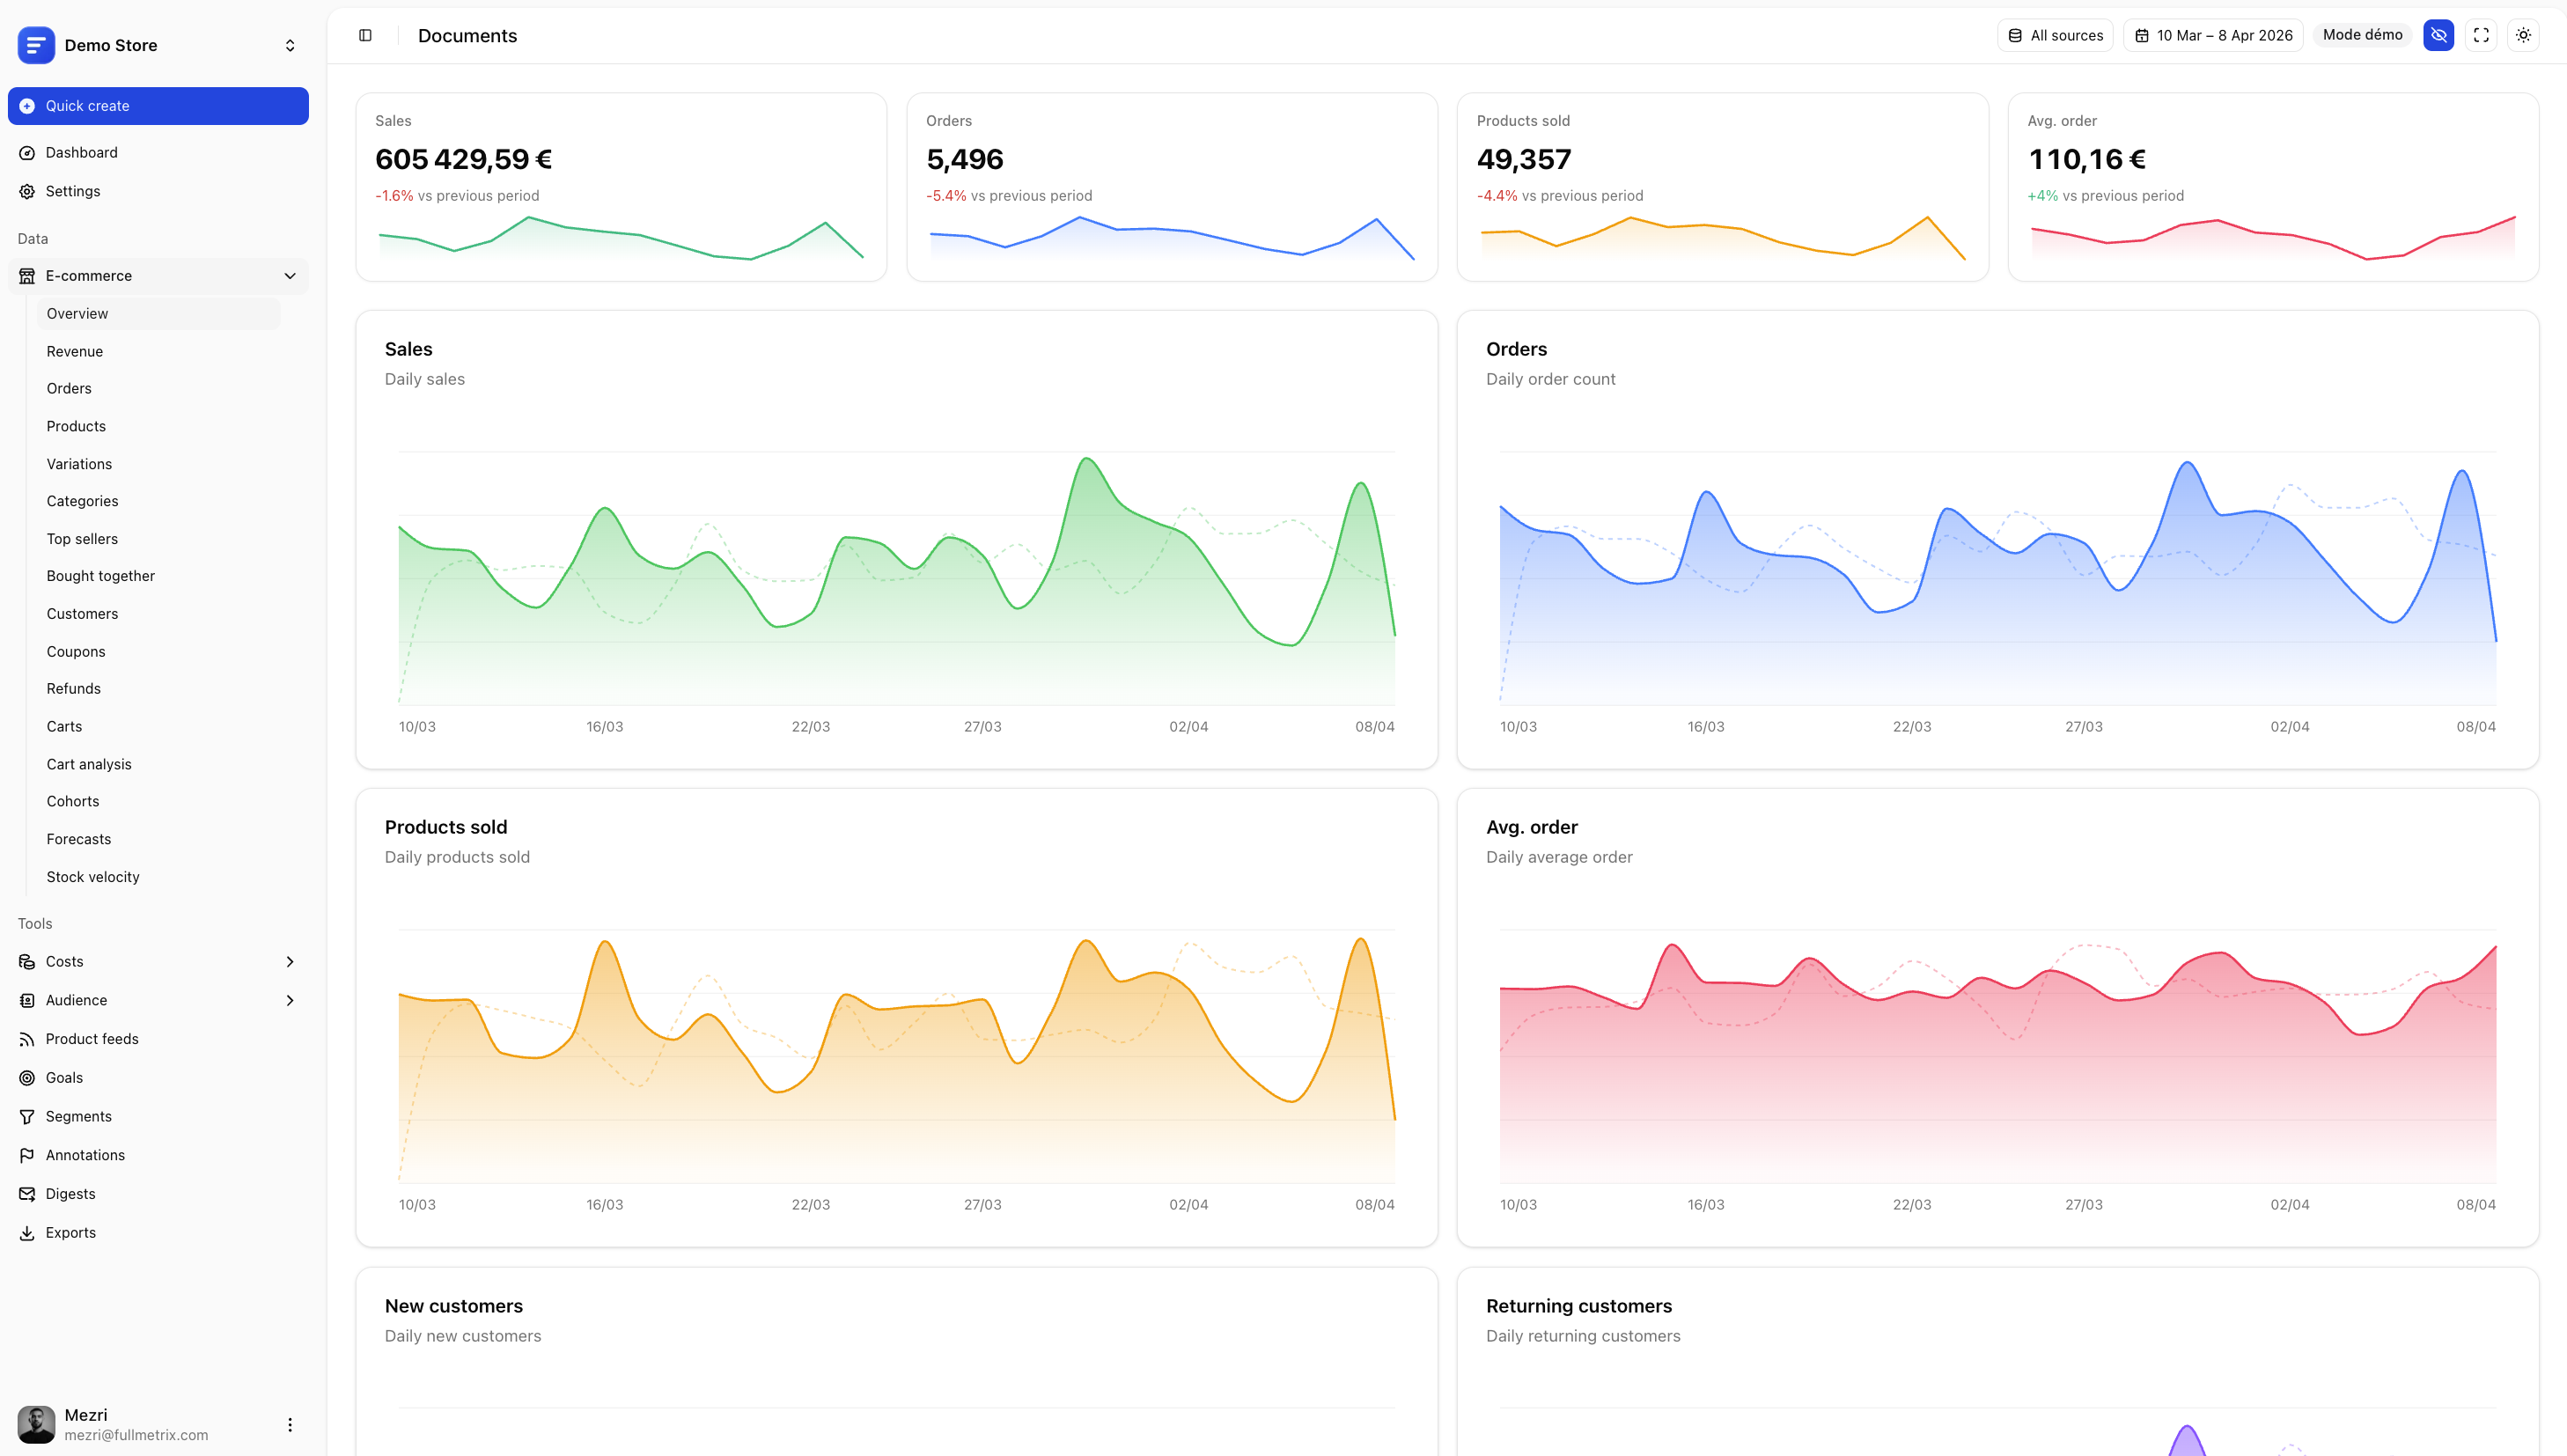This screenshot has height=1456, width=2567.
Task: Open the Cart analysis page
Action: pos(88,763)
